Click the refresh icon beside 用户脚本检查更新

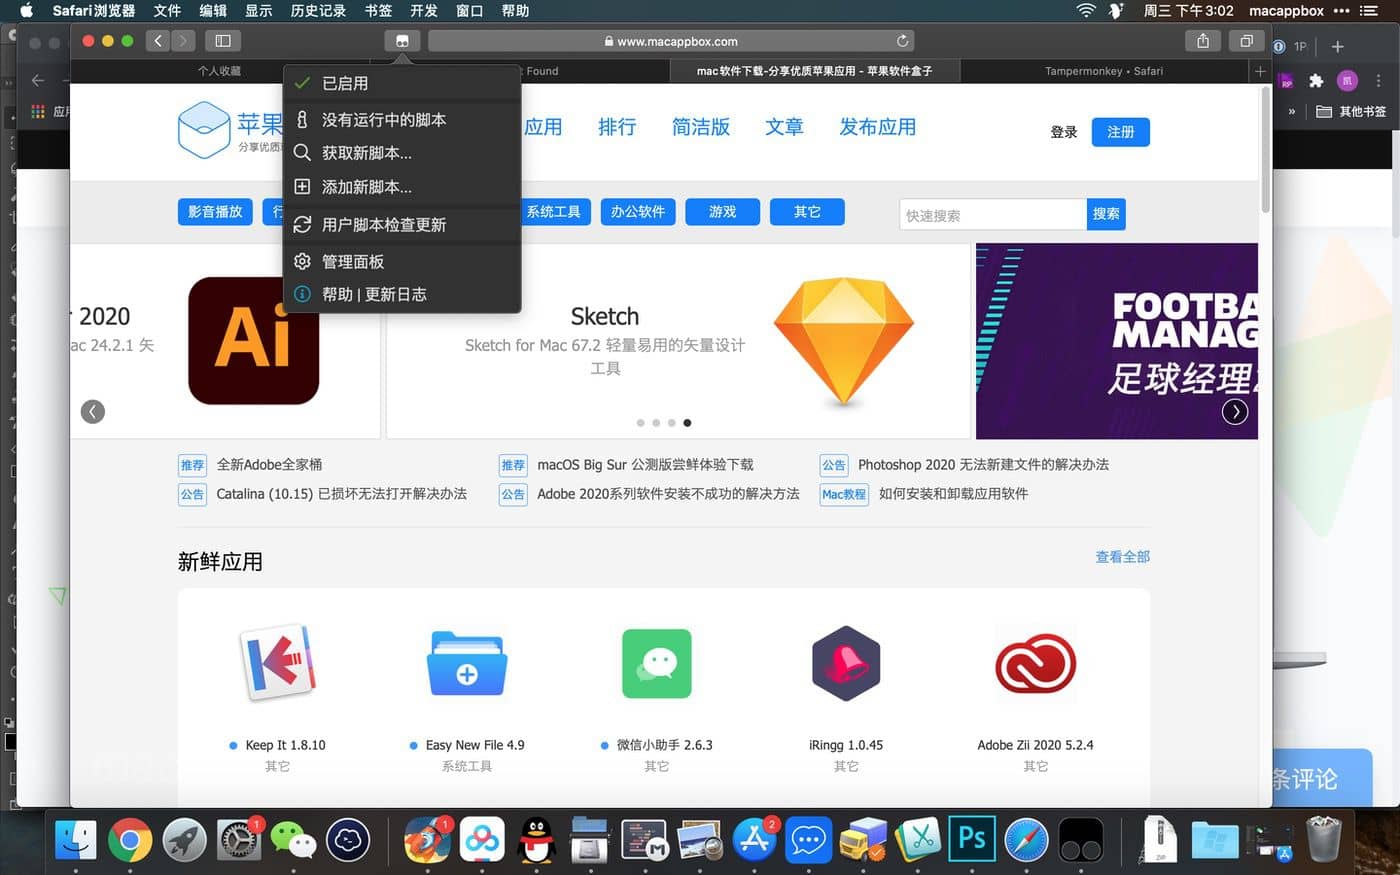(302, 224)
